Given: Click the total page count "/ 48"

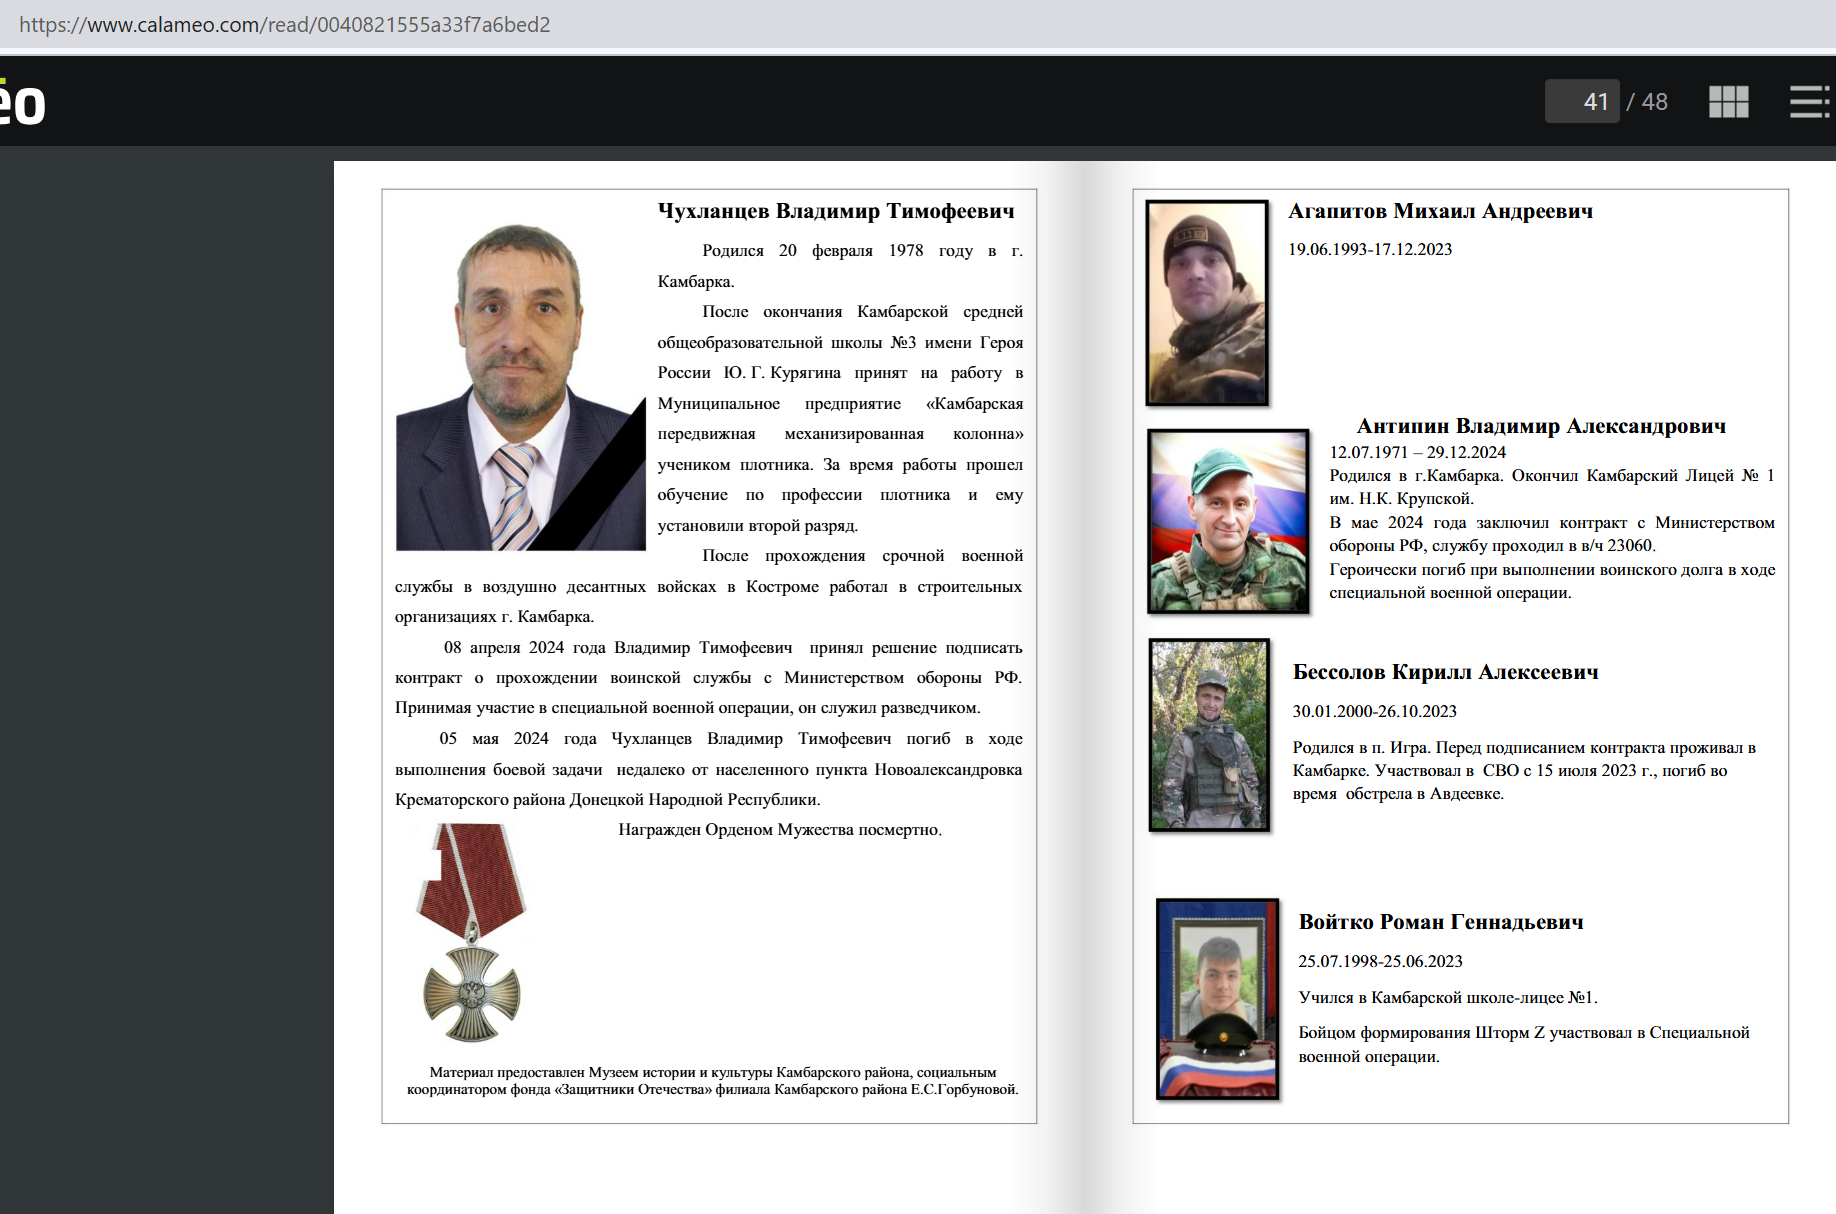Looking at the screenshot, I should pos(1647,102).
